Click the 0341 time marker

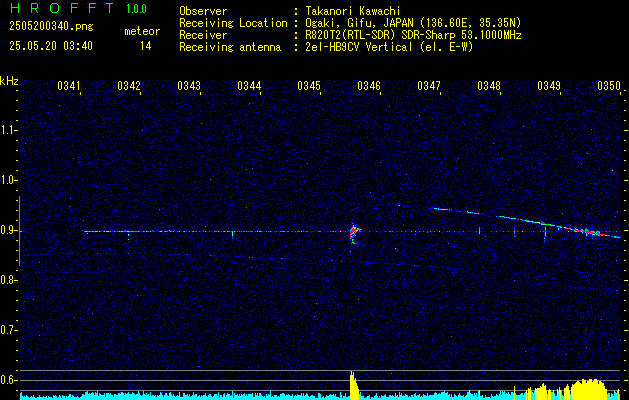tap(69, 86)
